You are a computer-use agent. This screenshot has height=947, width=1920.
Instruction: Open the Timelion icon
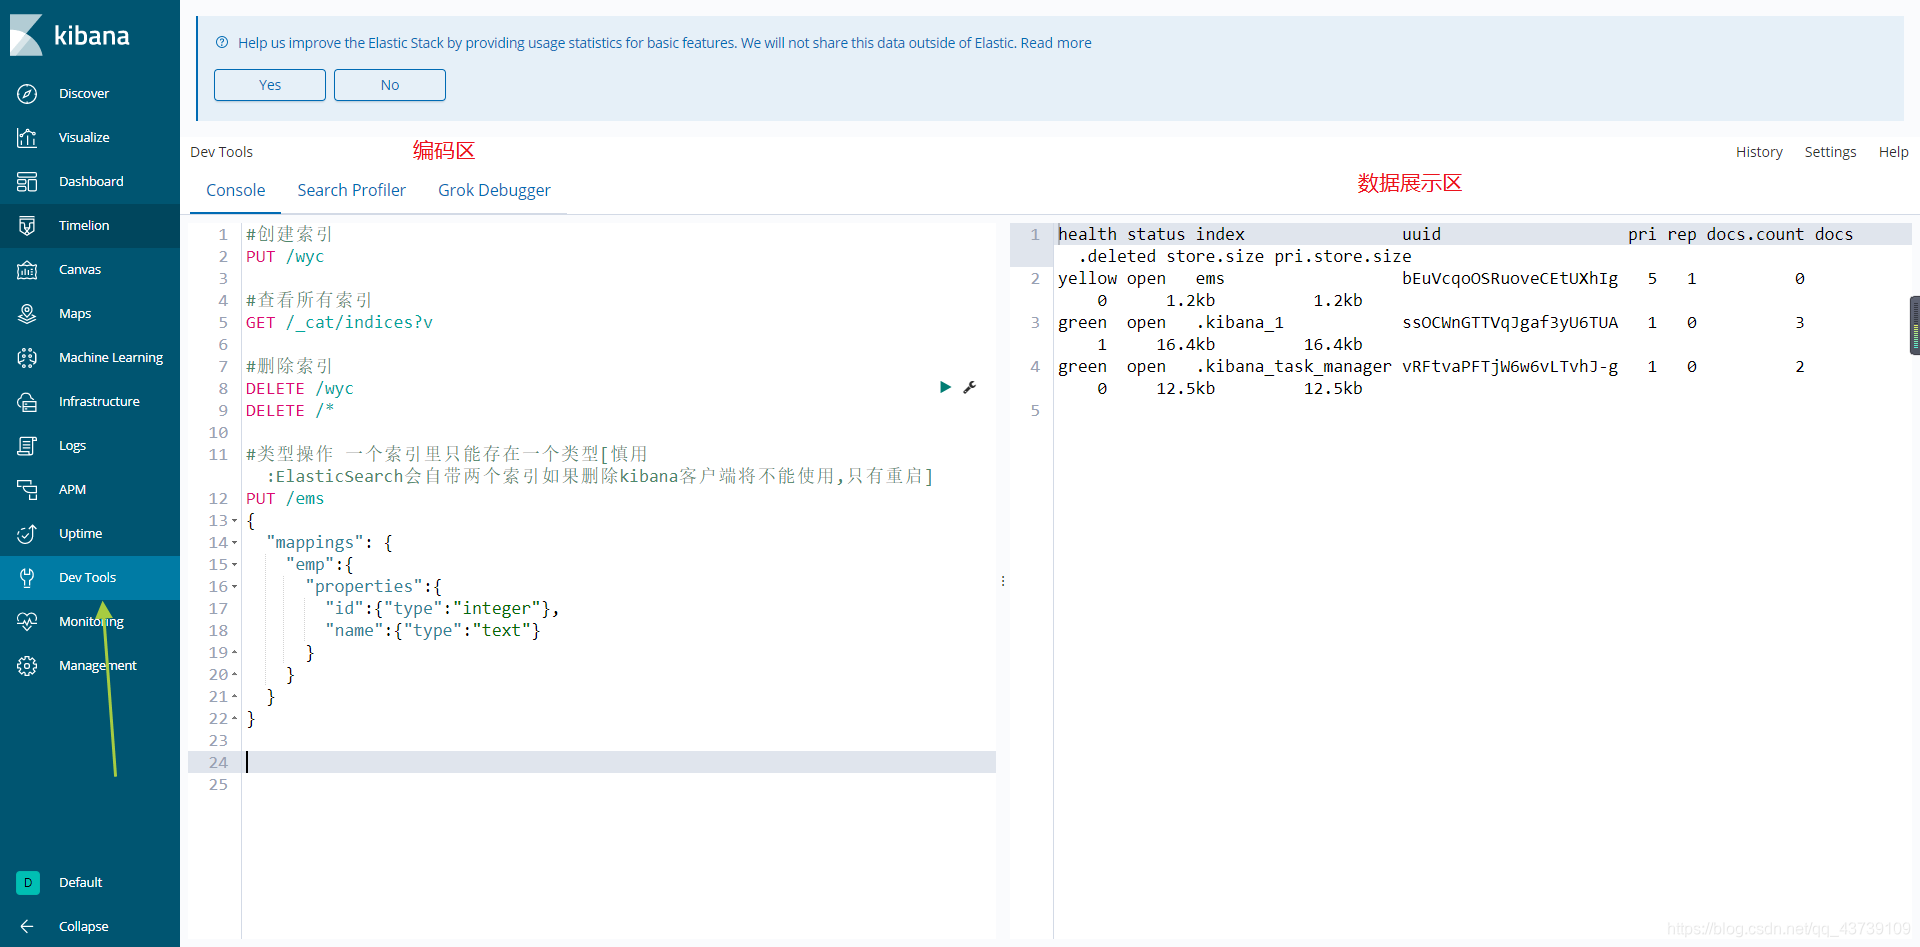27,225
